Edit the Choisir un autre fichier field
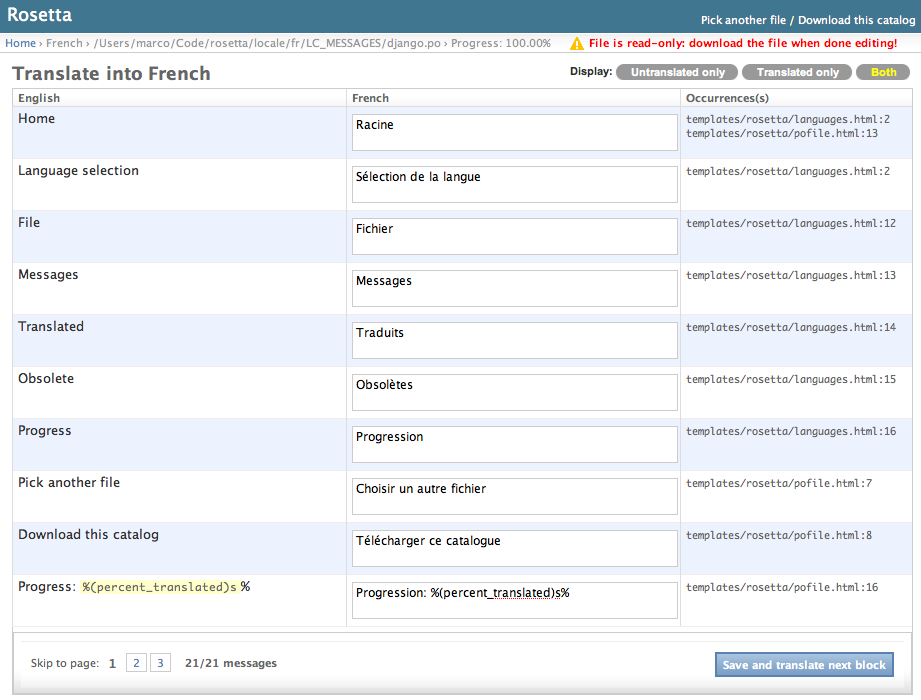The width and height of the screenshot is (921, 700). (515, 496)
